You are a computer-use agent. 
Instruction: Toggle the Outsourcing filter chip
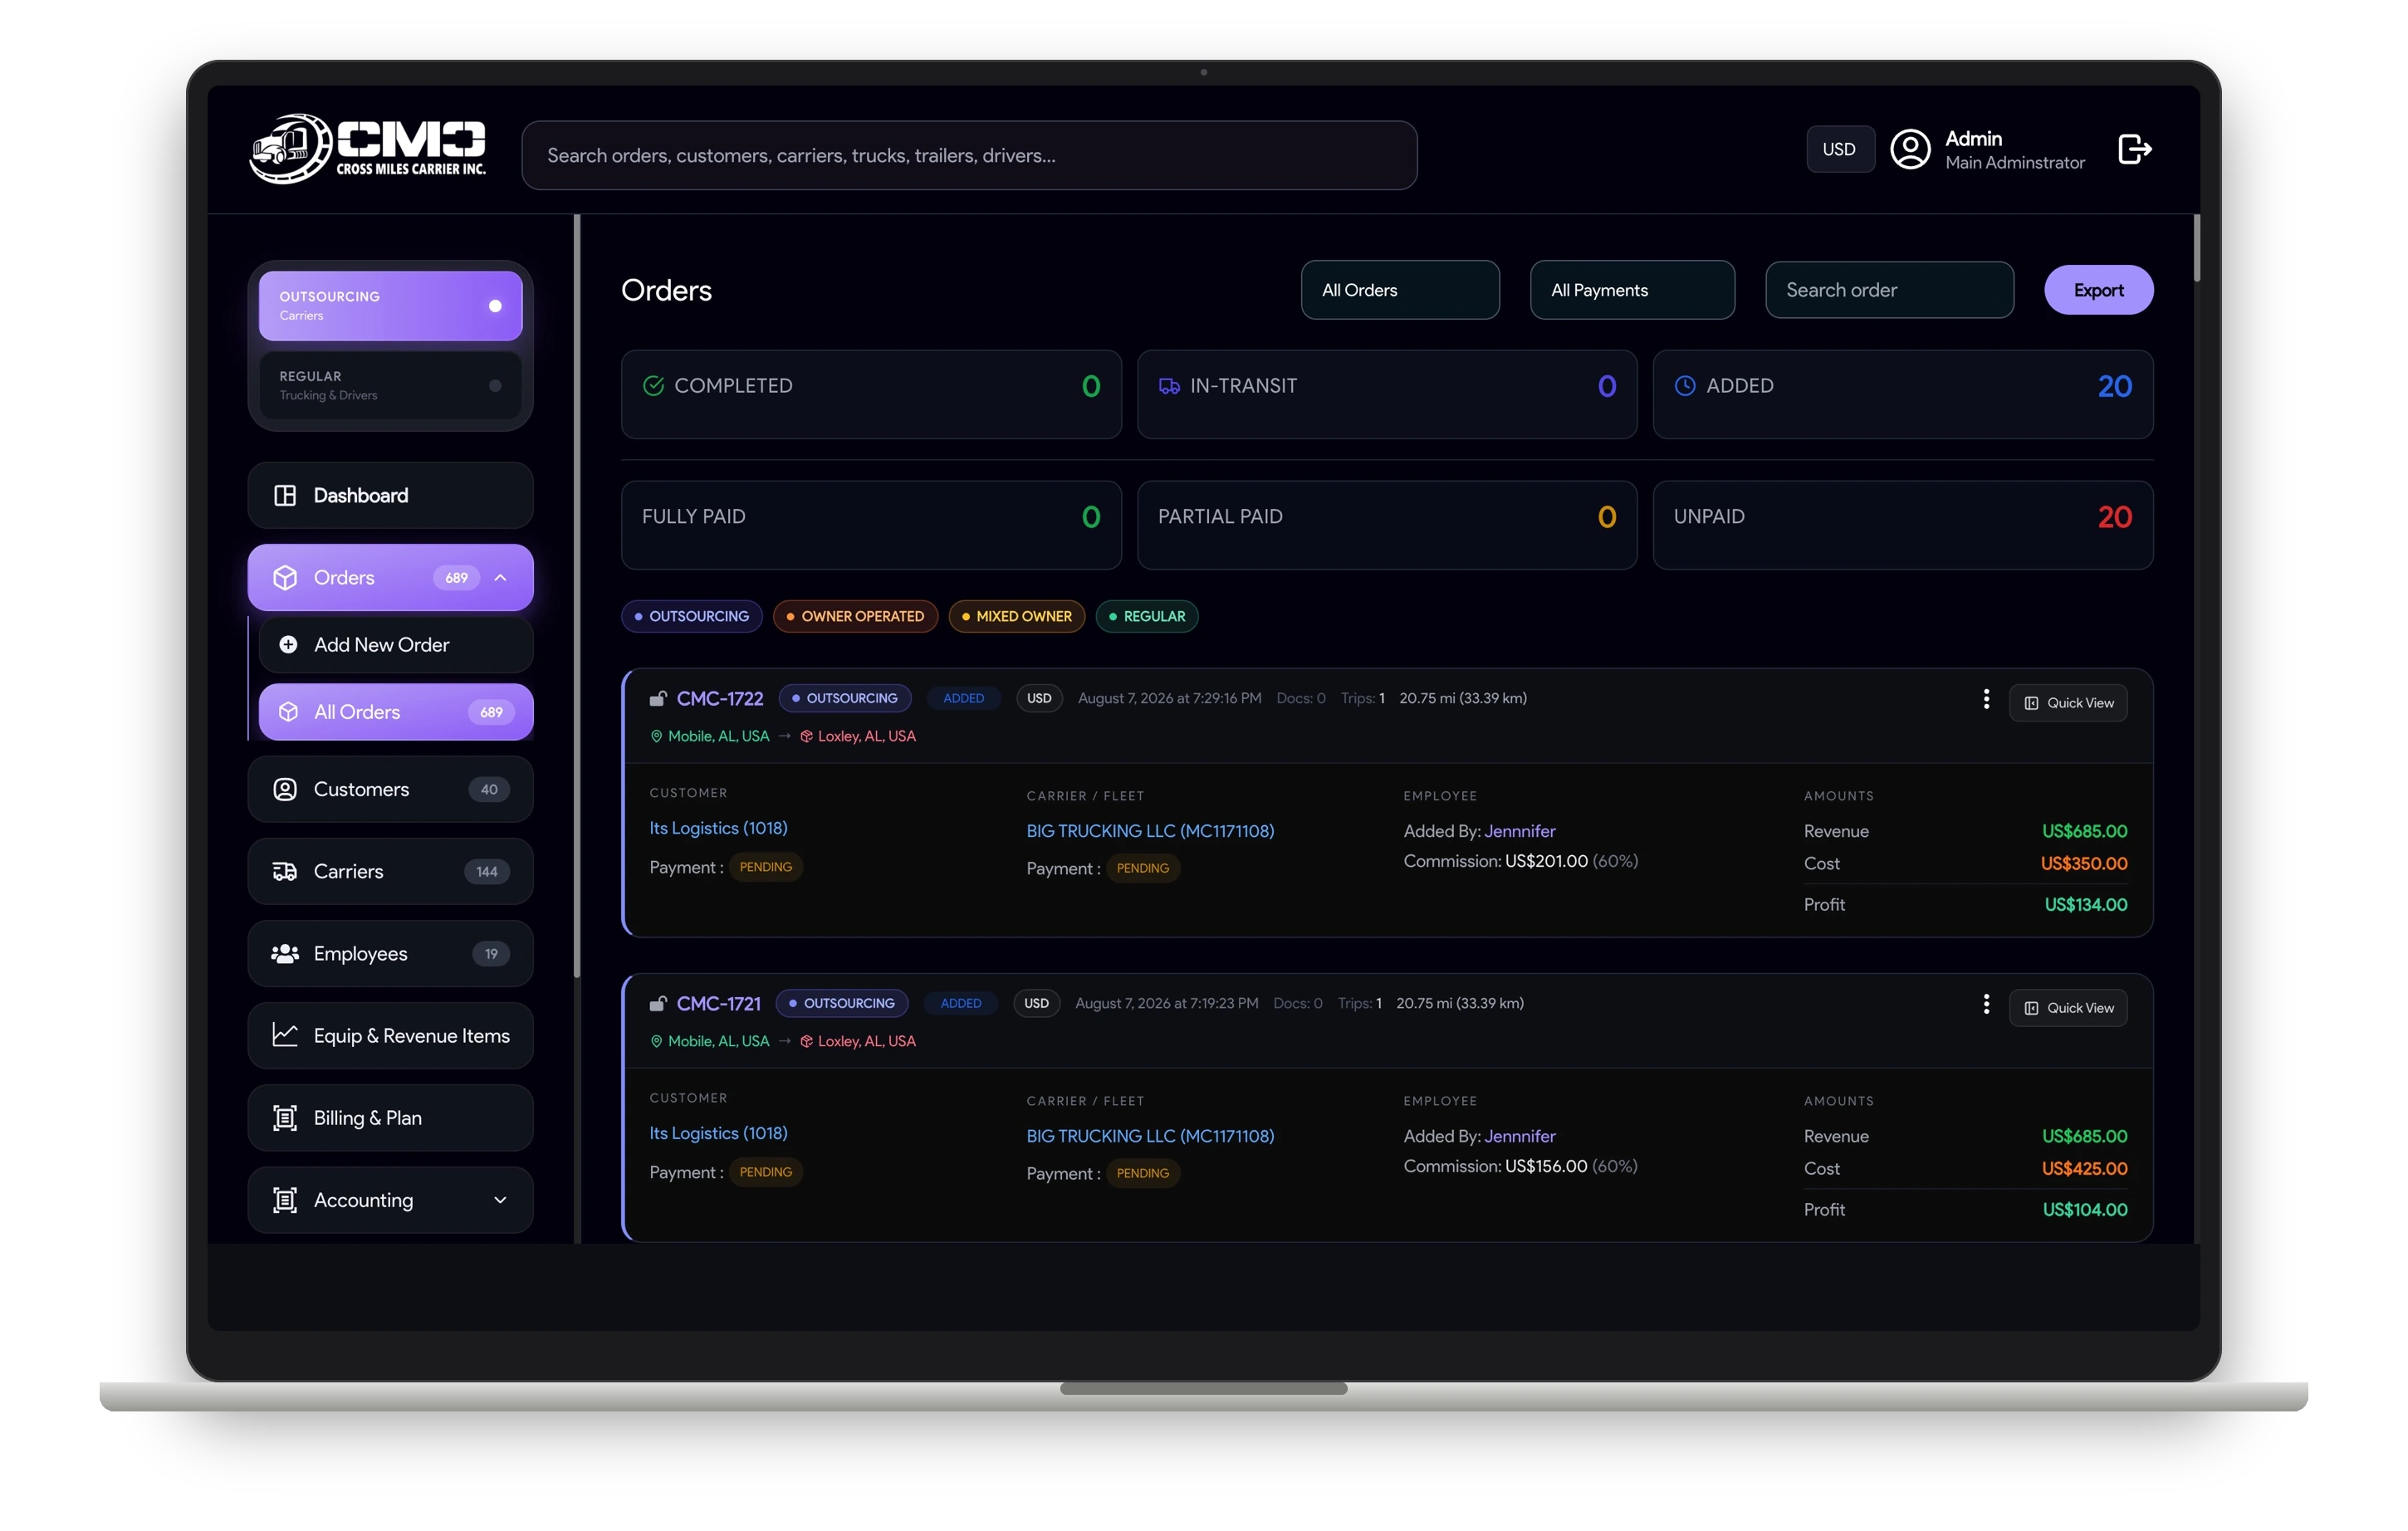[x=691, y=616]
